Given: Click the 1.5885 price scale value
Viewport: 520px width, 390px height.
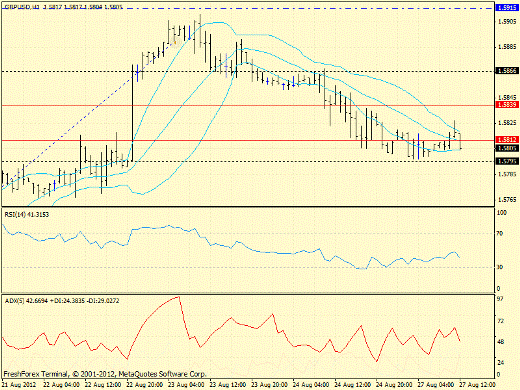Looking at the screenshot, I should click(507, 47).
